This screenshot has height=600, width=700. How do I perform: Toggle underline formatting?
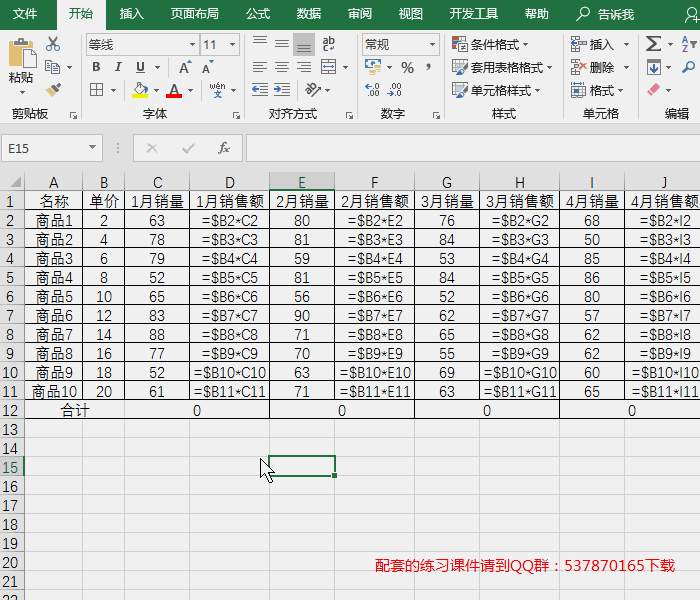[x=140, y=67]
